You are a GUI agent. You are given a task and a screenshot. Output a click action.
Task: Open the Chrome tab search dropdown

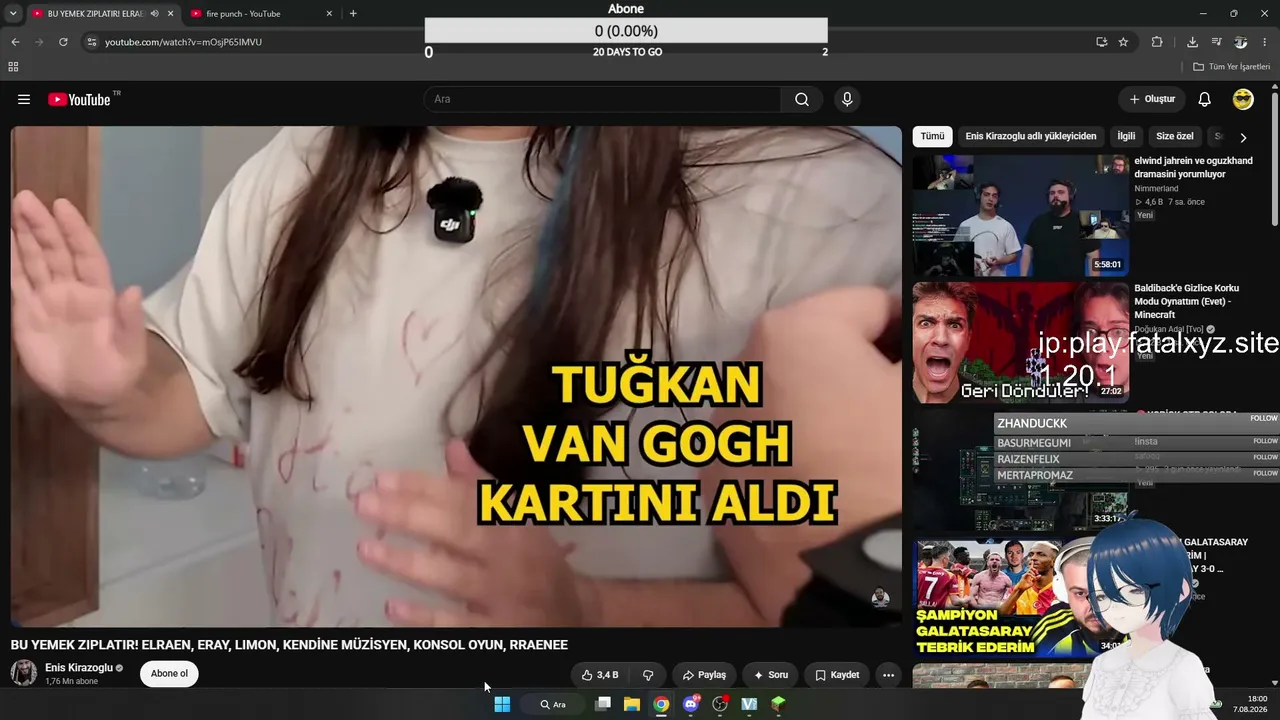coord(13,14)
